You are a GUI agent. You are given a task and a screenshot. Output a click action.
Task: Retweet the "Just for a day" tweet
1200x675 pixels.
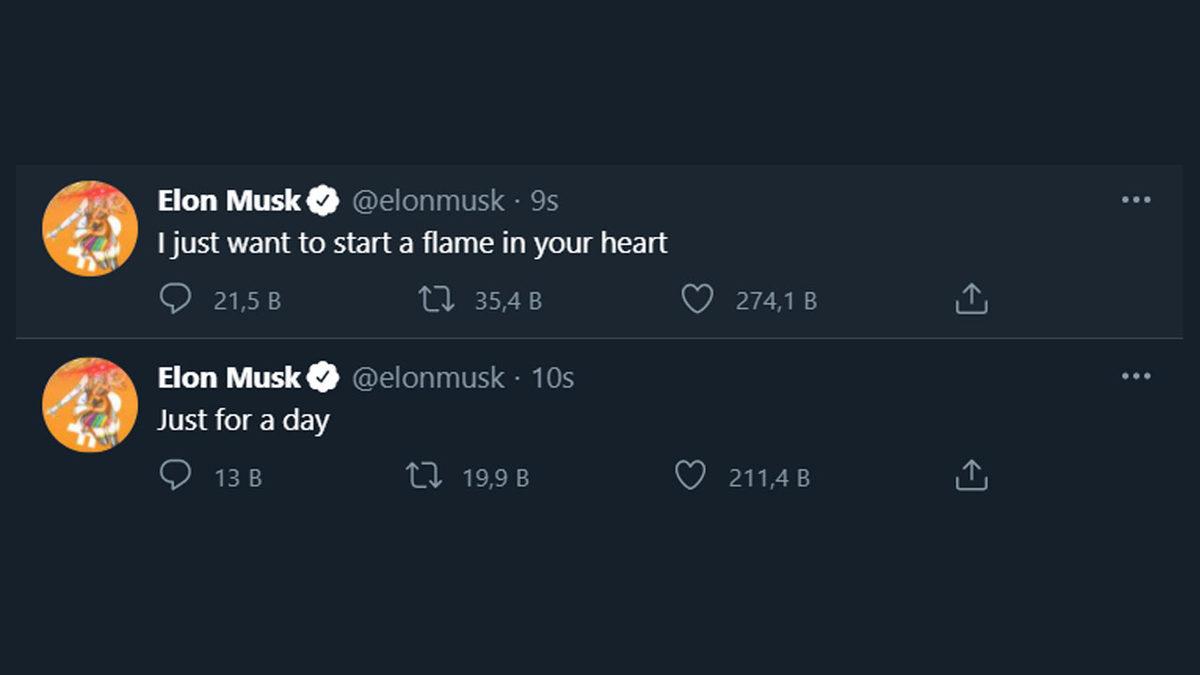[x=424, y=476]
